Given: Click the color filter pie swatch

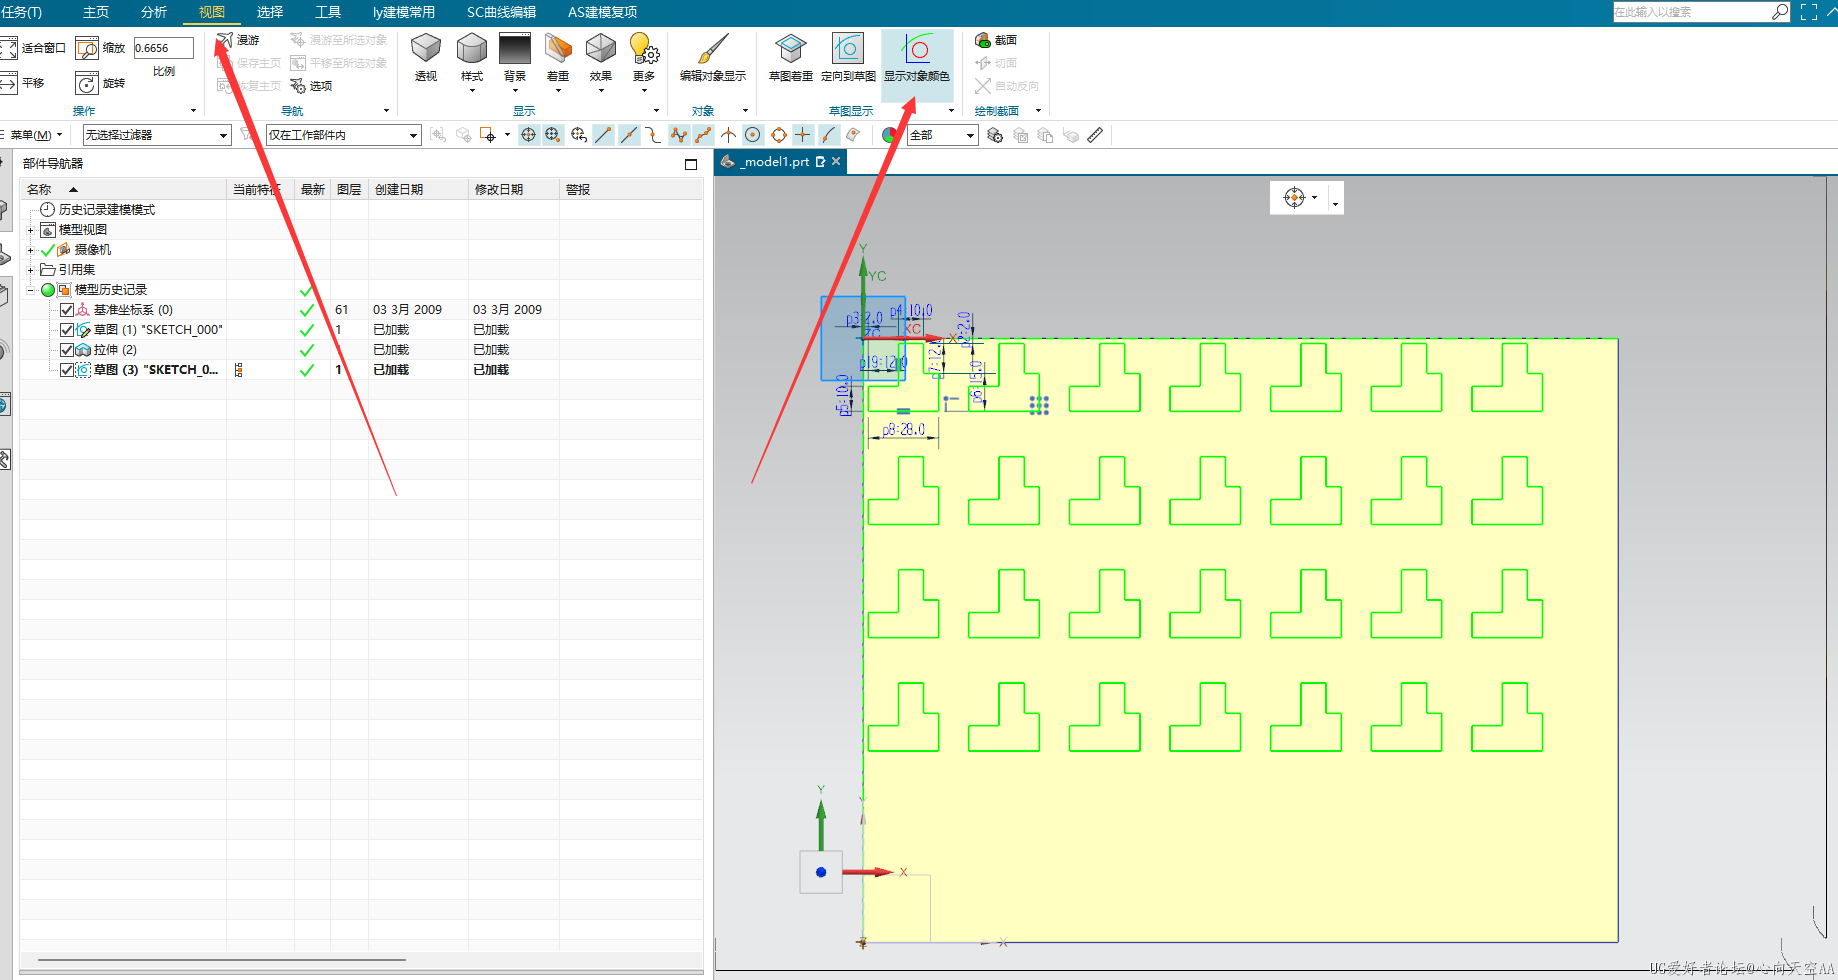Looking at the screenshot, I should (x=889, y=135).
